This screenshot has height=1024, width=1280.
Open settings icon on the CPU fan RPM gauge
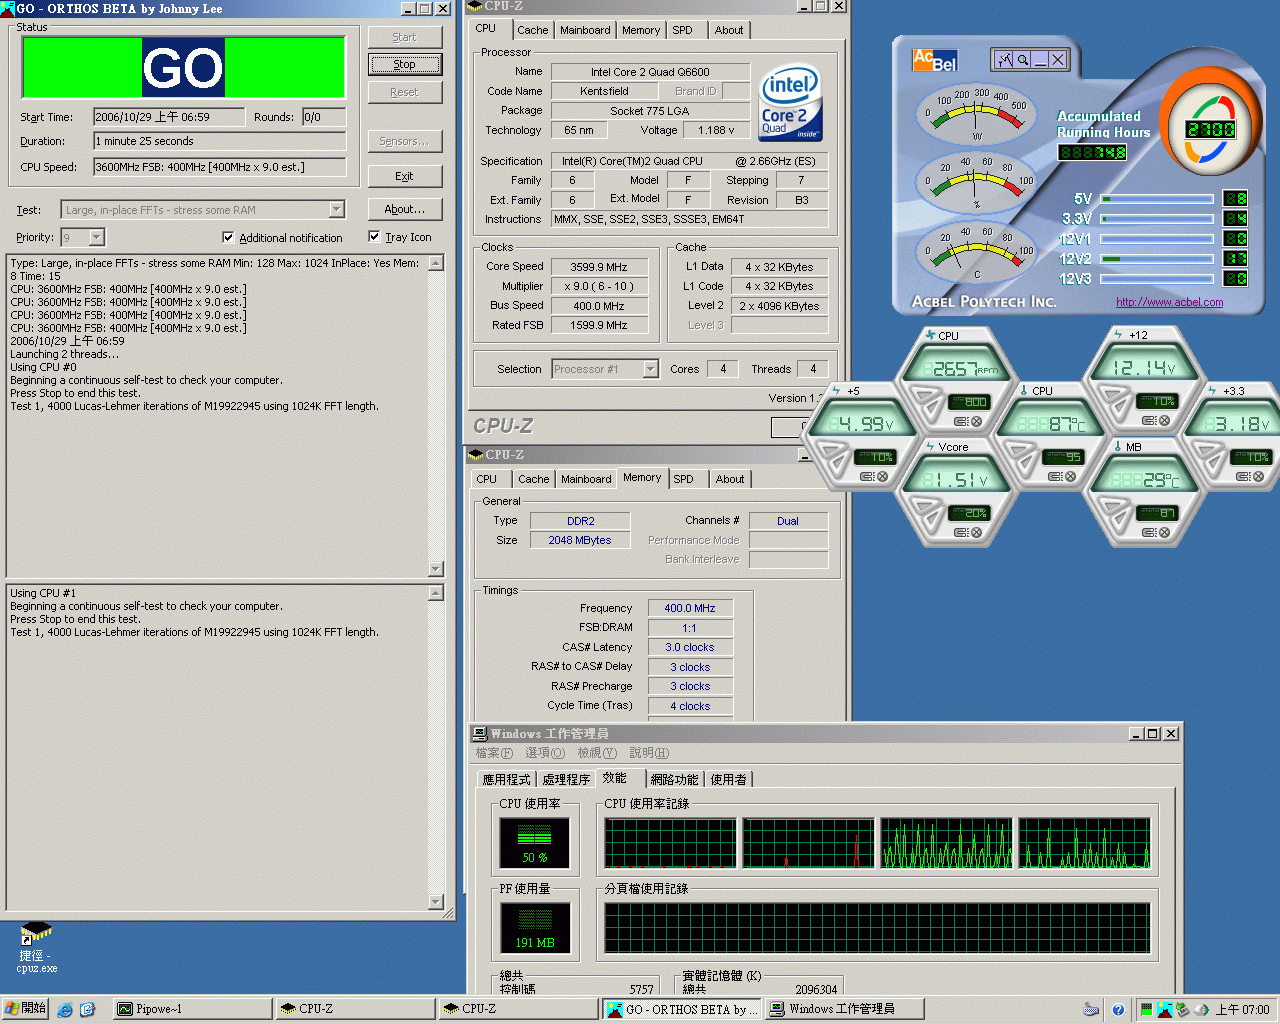tap(961, 421)
